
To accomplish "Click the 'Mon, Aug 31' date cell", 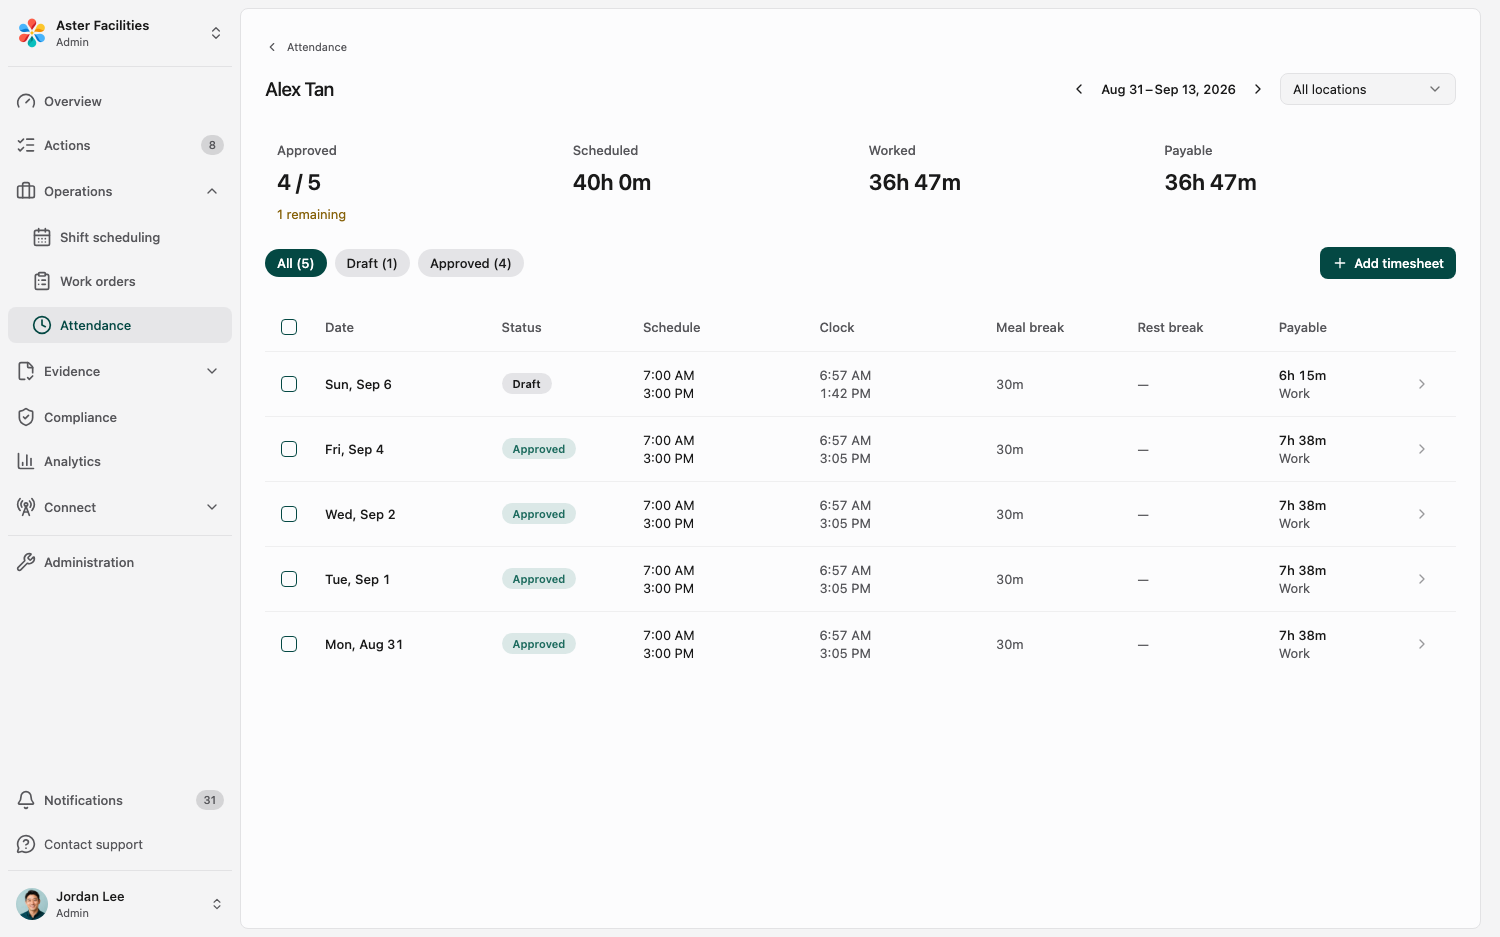I will click(364, 644).
